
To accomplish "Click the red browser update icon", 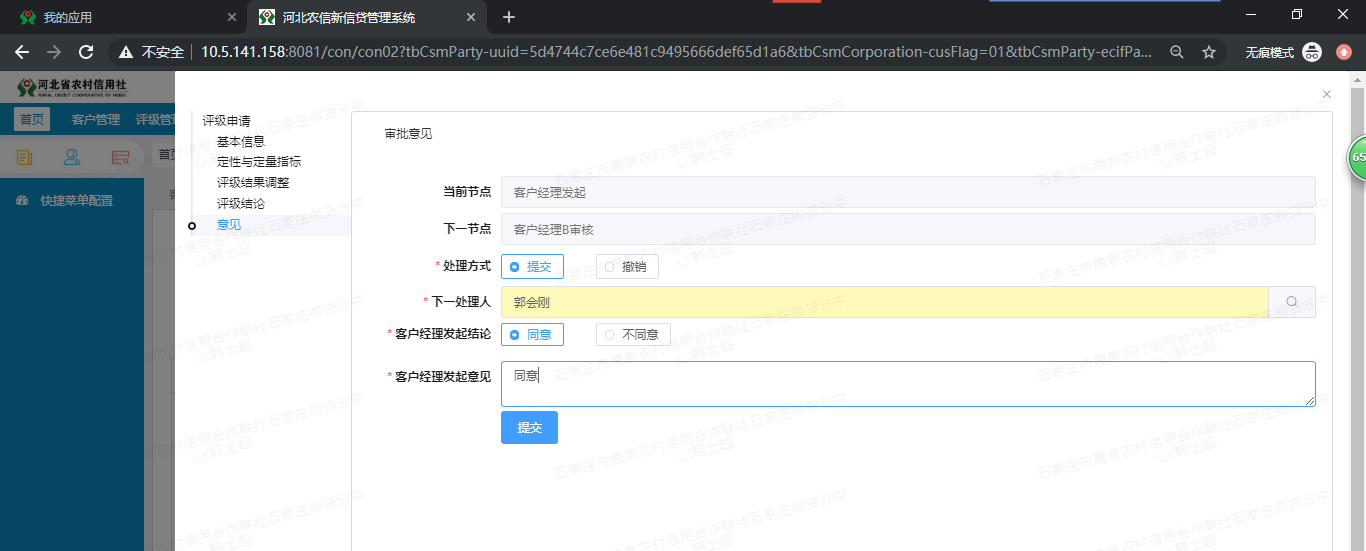I will [x=1344, y=52].
